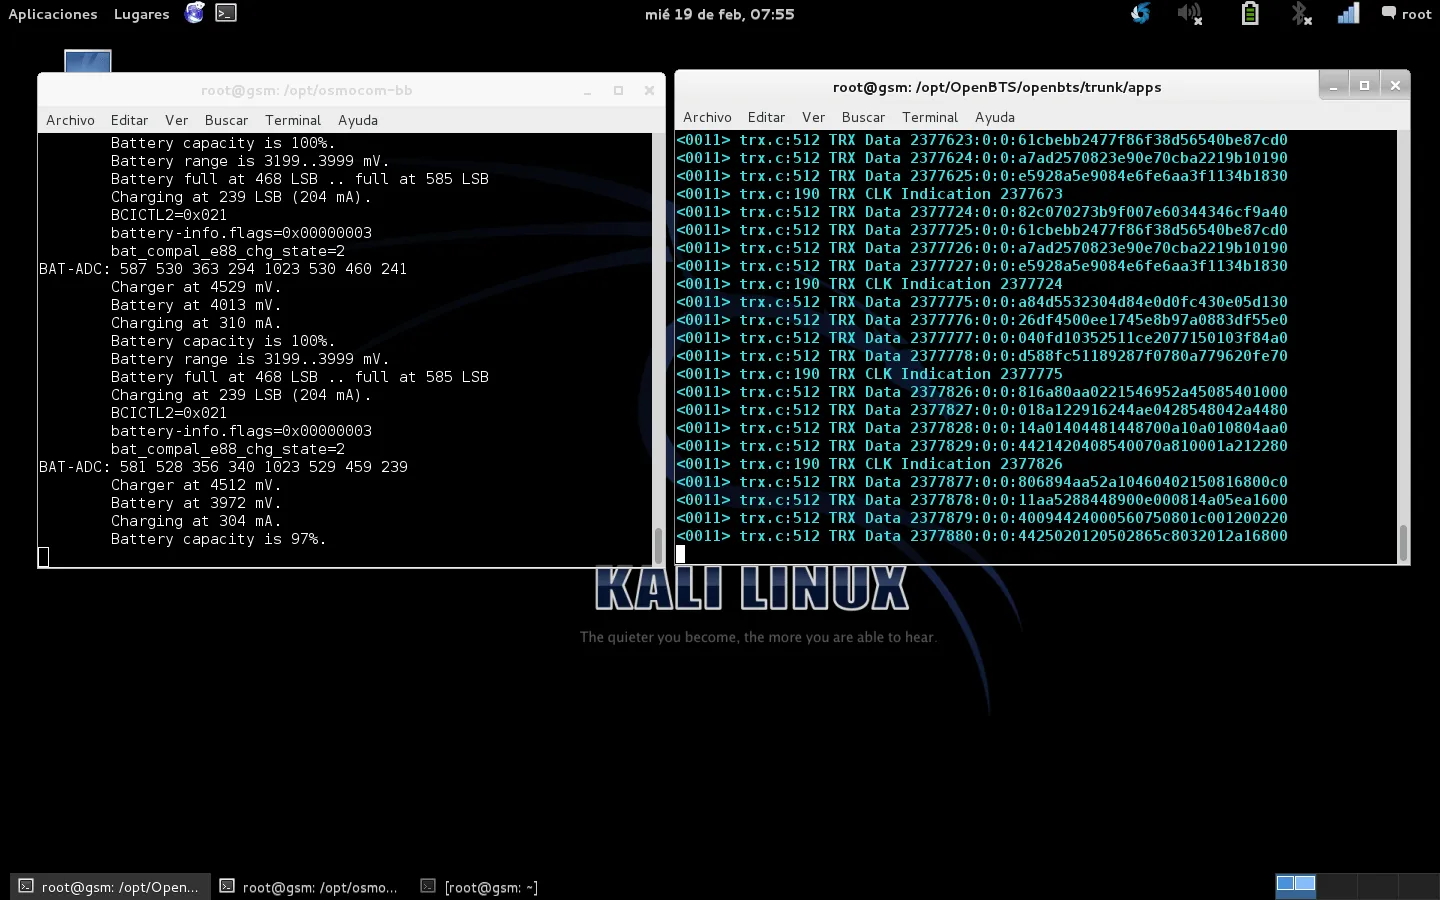Open the battery status icon
Viewport: 1440px width, 900px height.
click(1249, 13)
